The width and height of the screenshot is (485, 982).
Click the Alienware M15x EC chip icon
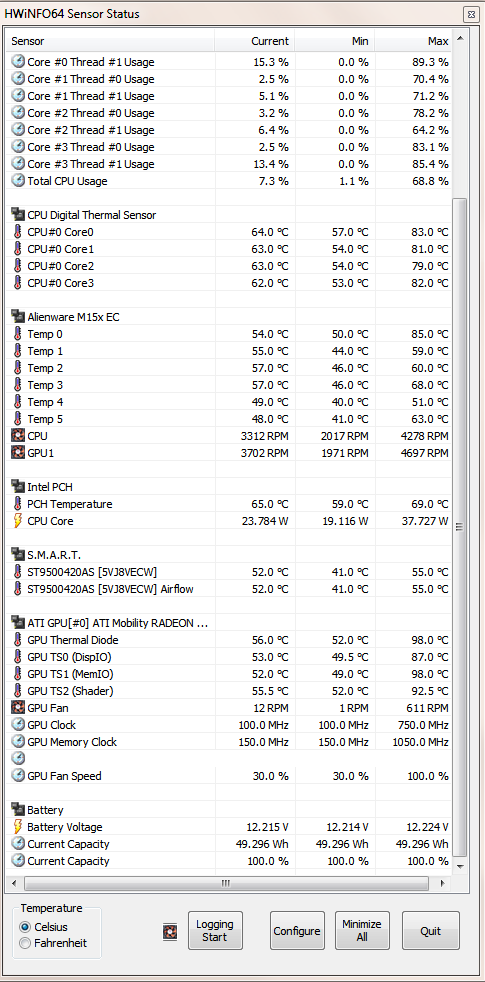[x=18, y=317]
